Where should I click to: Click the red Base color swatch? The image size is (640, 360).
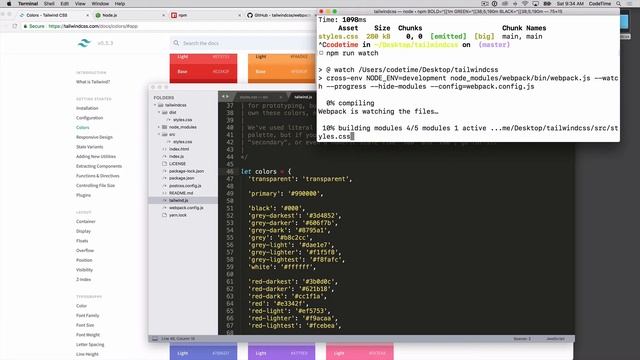click(203, 72)
